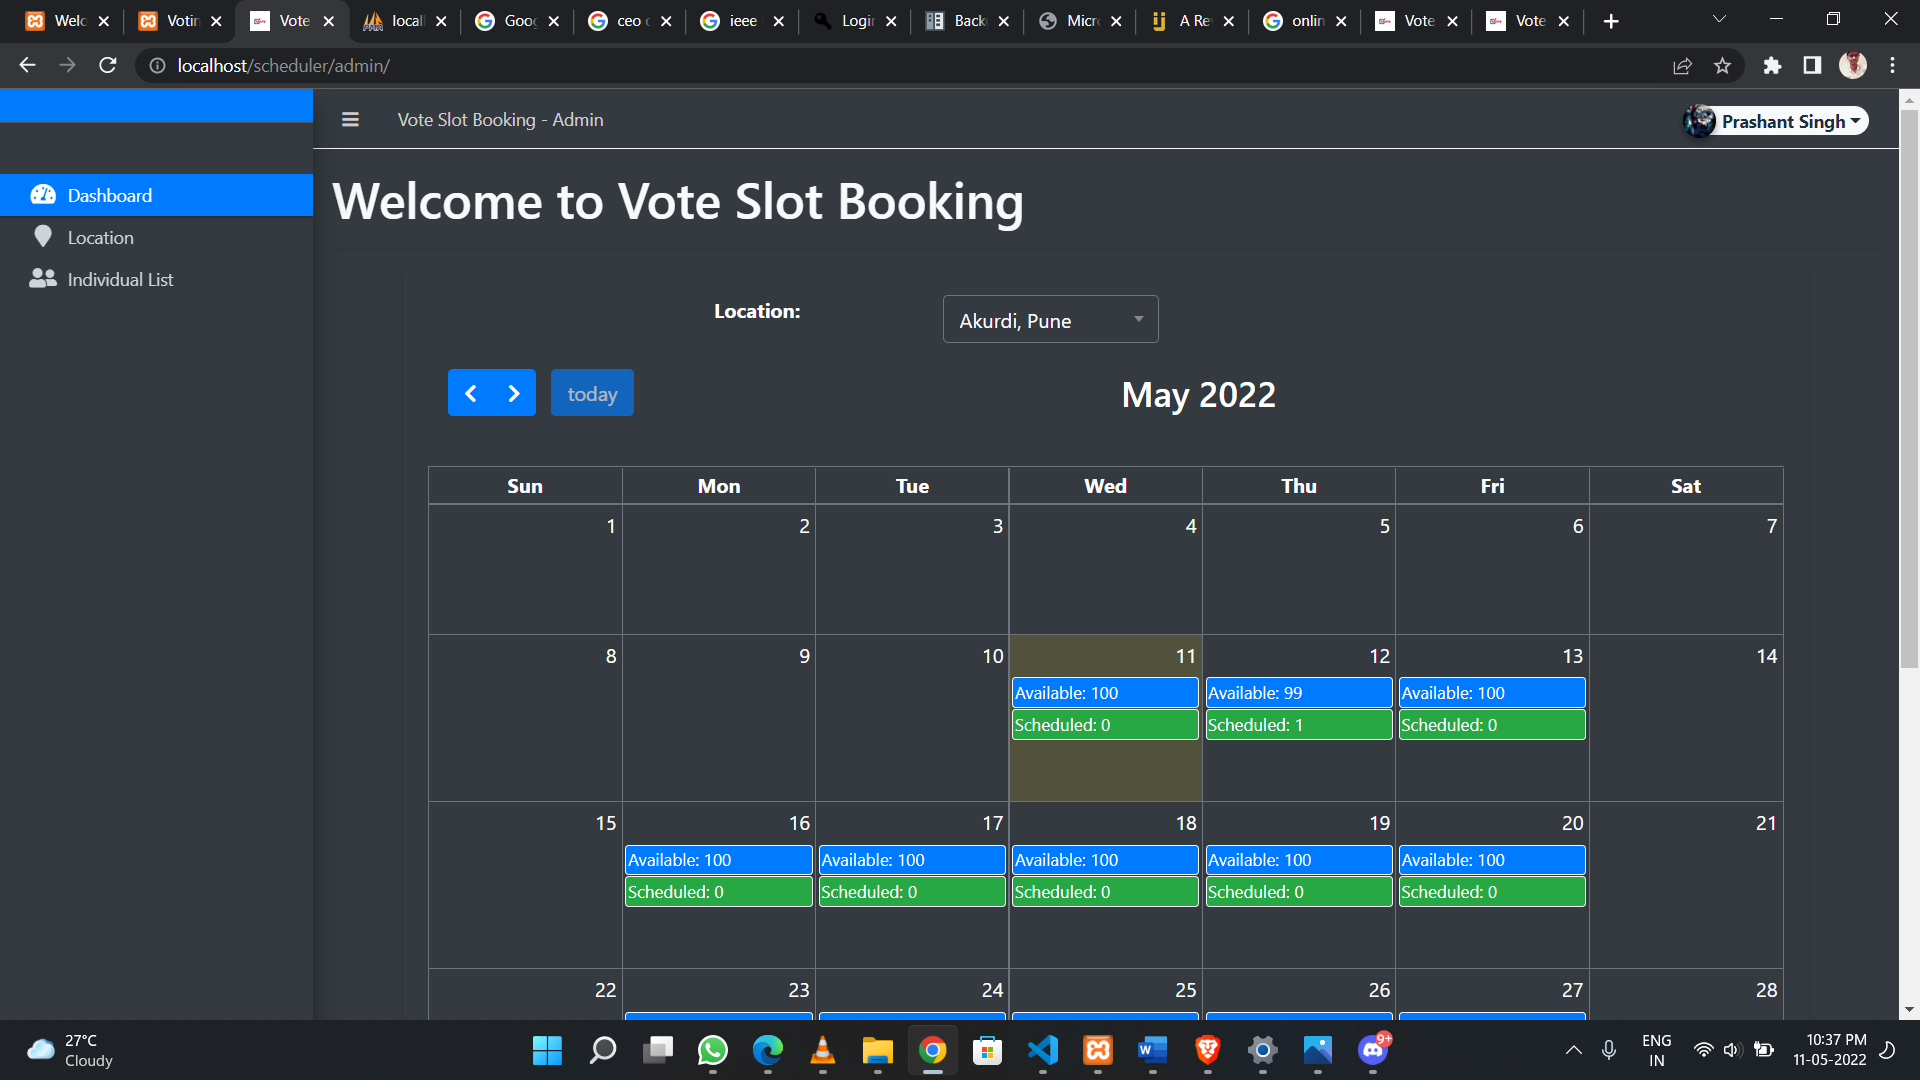Open Windows Start menu
Viewport: 1920px width, 1080px height.
pyautogui.click(x=547, y=1050)
